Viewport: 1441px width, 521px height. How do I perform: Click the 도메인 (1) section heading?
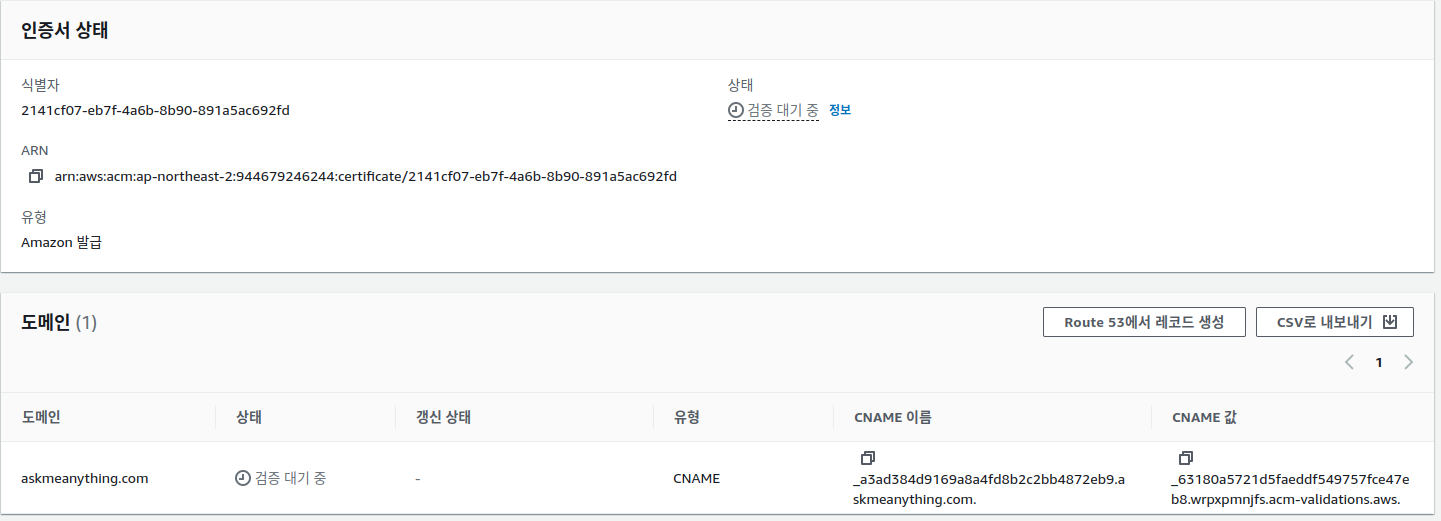(x=59, y=322)
